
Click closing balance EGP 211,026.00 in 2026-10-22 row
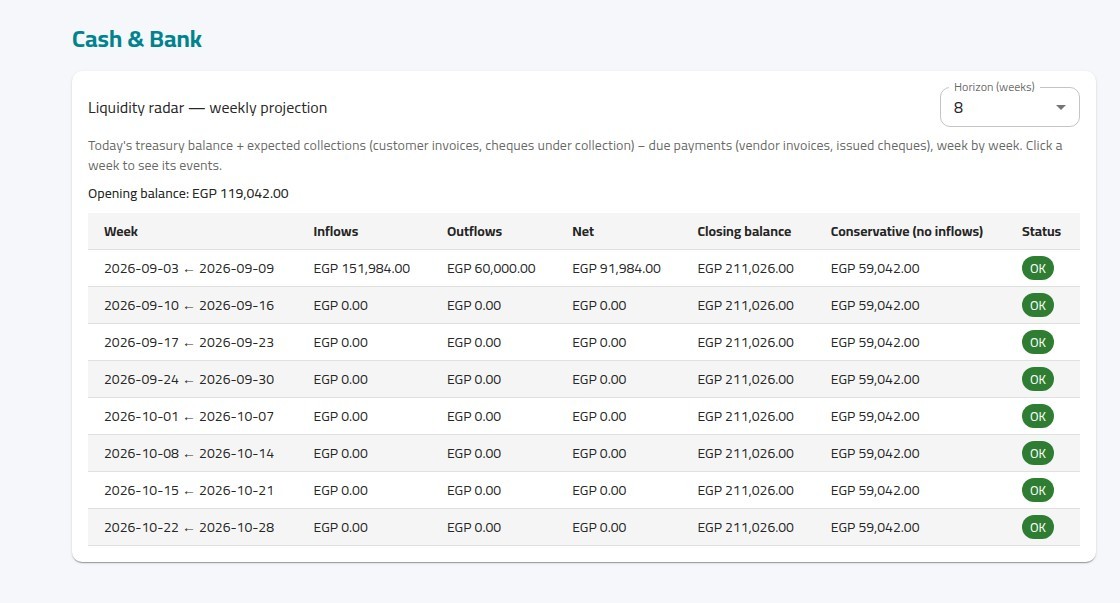(745, 528)
